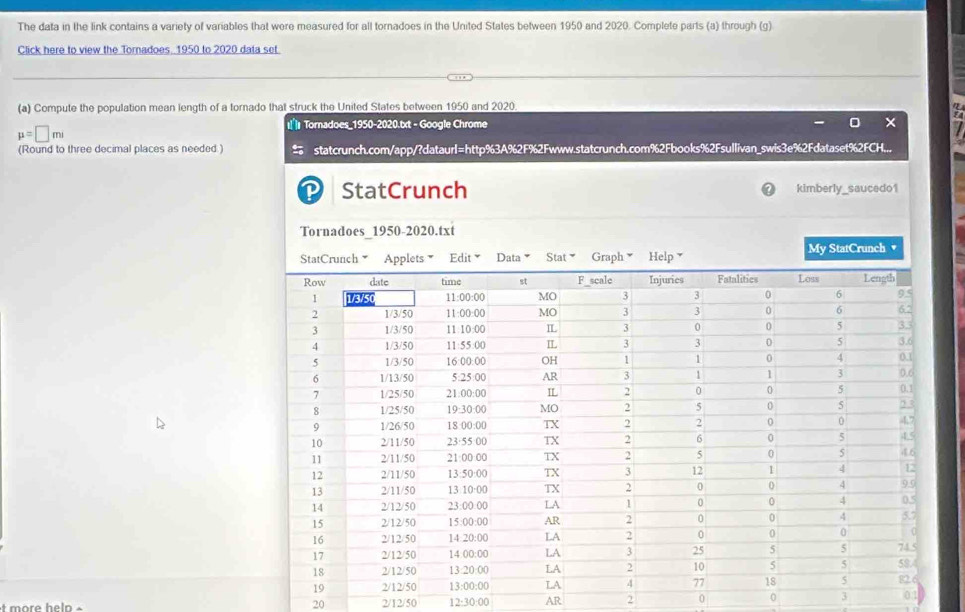Select the time column header
This screenshot has width=965, height=612.
point(451,281)
